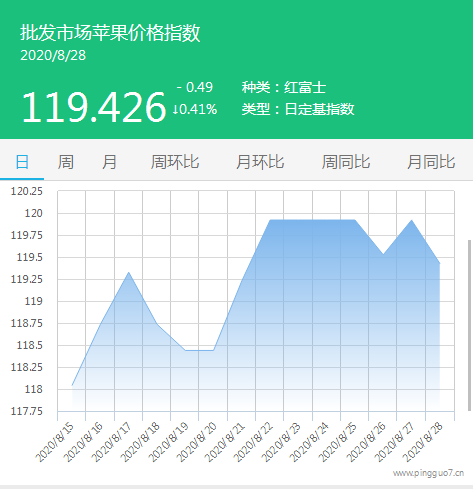Click the 种类：红富士 label
Image resolution: width=473 pixels, height=489 pixels.
point(284,87)
